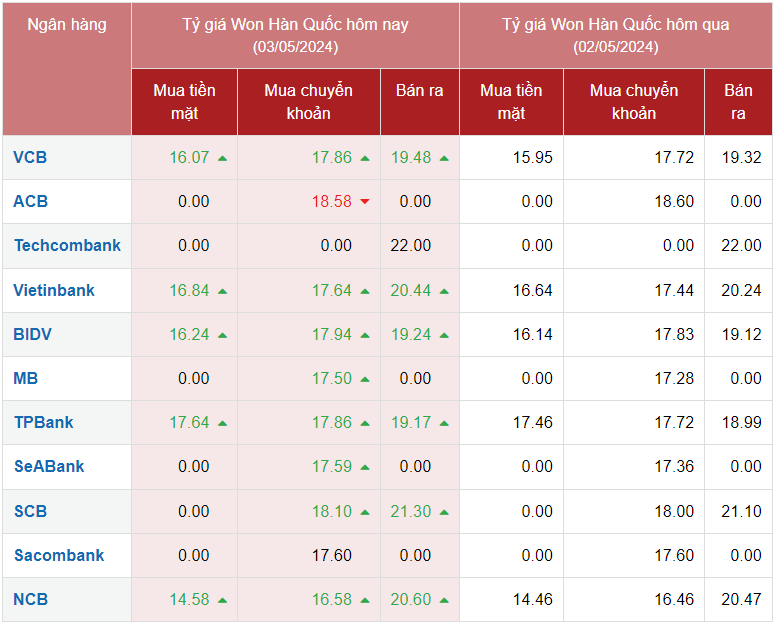Image resolution: width=779 pixels, height=628 pixels.
Task: Open the Techcombank bank link
Action: click(x=67, y=245)
